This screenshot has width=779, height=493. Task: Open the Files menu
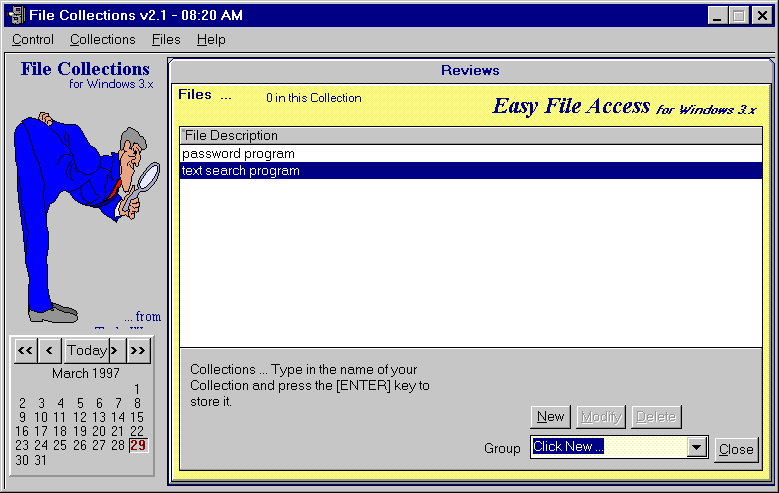point(166,40)
